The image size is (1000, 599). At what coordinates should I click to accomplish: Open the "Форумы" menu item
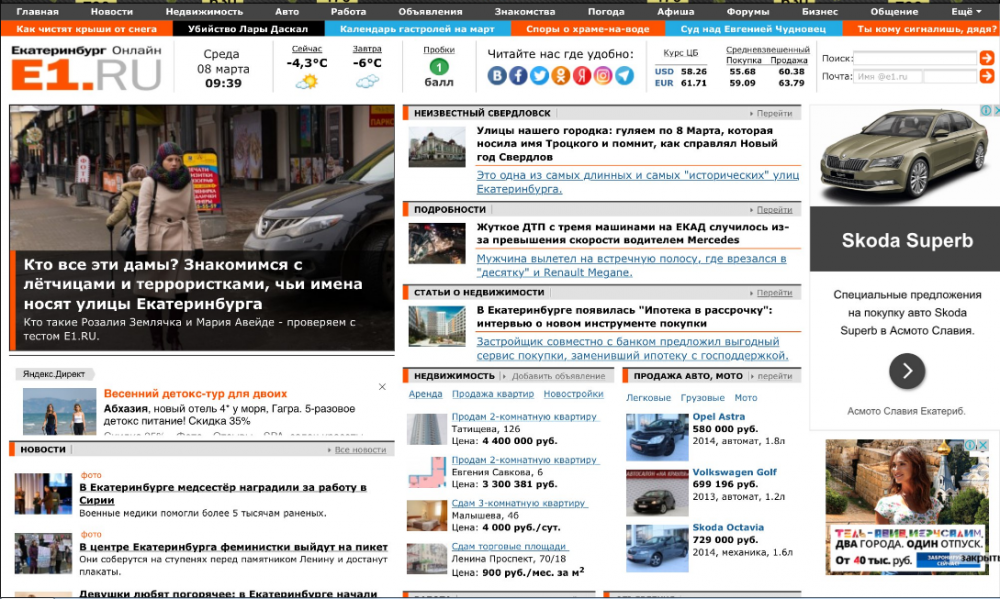[747, 11]
